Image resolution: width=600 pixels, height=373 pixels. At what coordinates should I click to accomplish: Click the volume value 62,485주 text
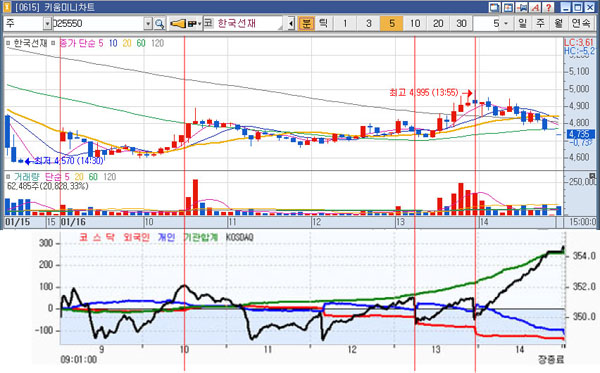point(47,186)
